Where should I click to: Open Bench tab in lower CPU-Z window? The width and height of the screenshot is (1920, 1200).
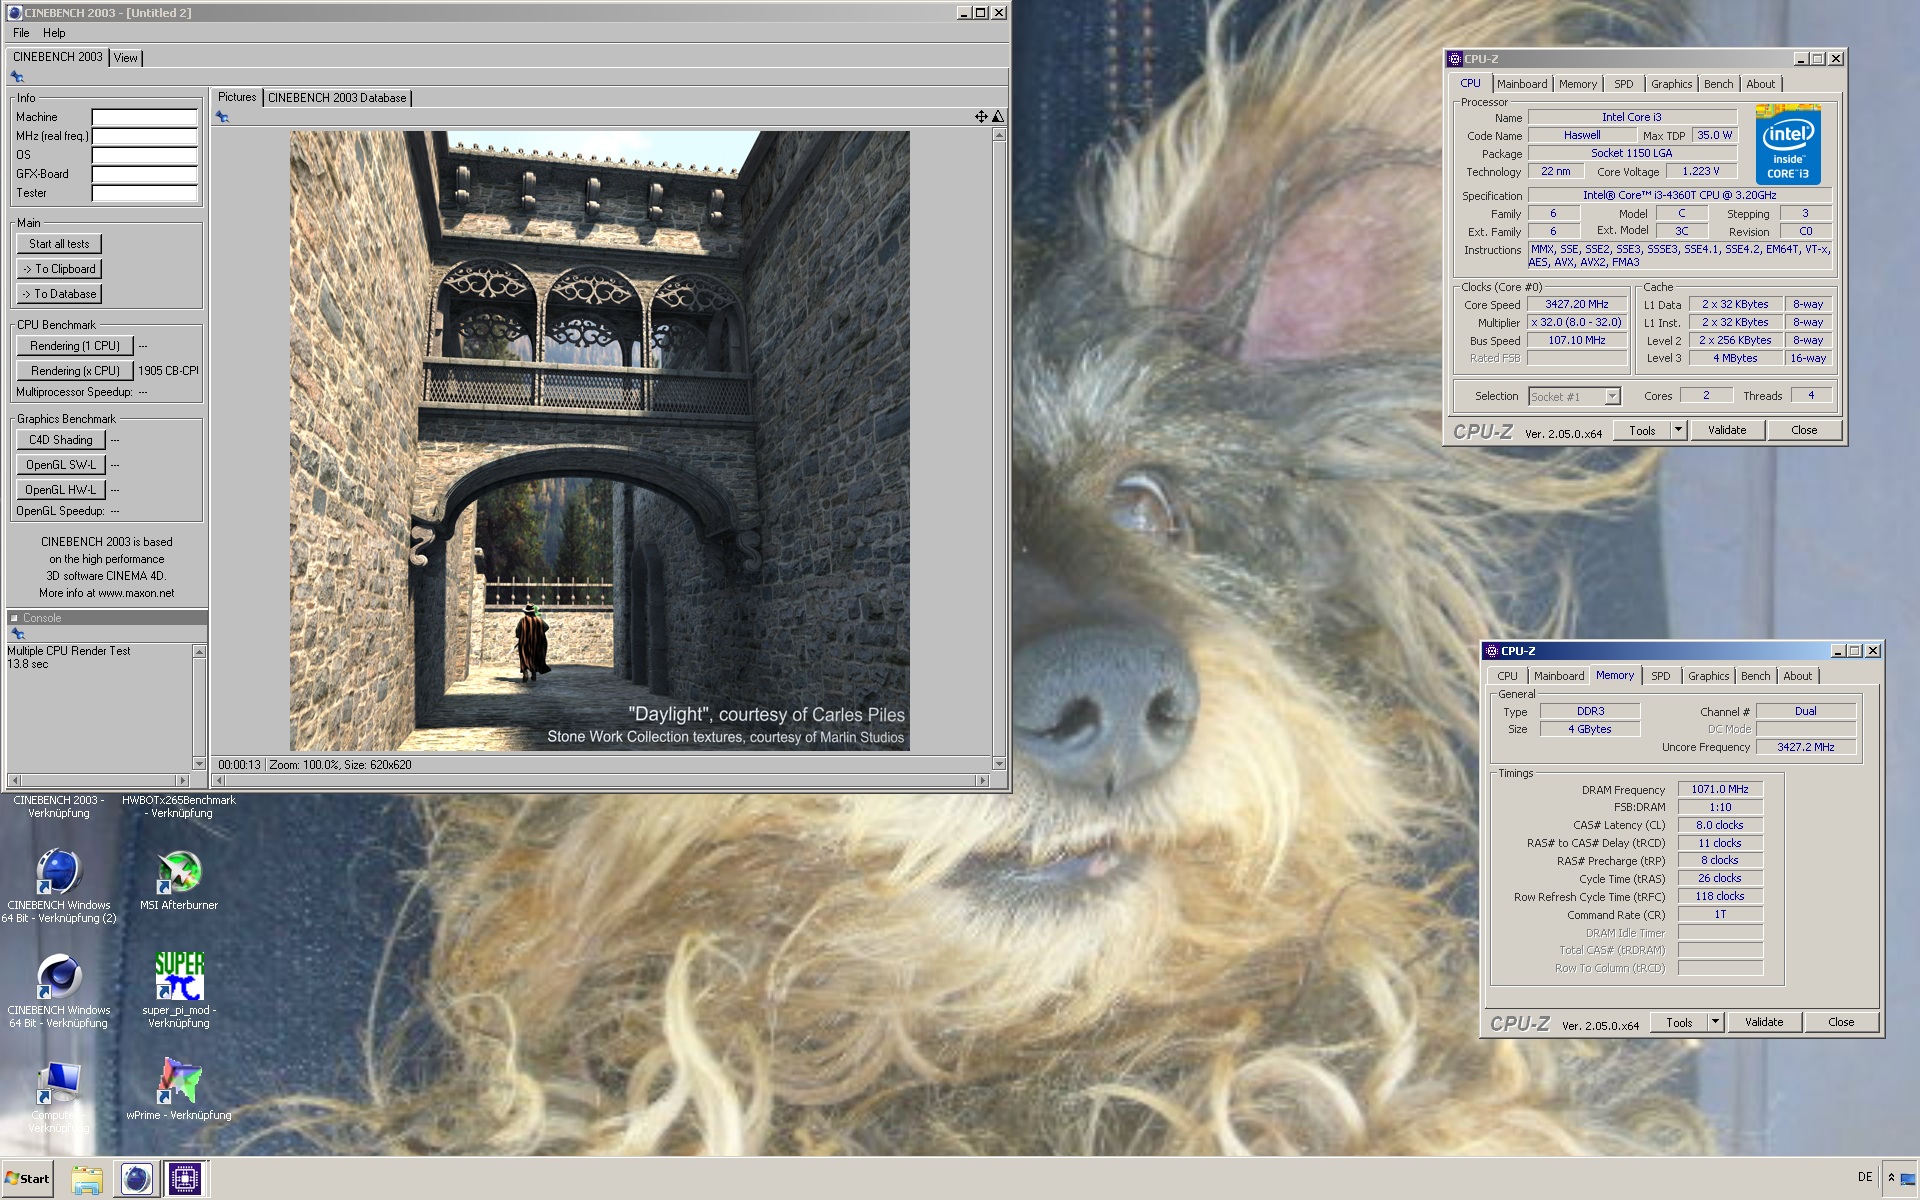(x=1755, y=676)
